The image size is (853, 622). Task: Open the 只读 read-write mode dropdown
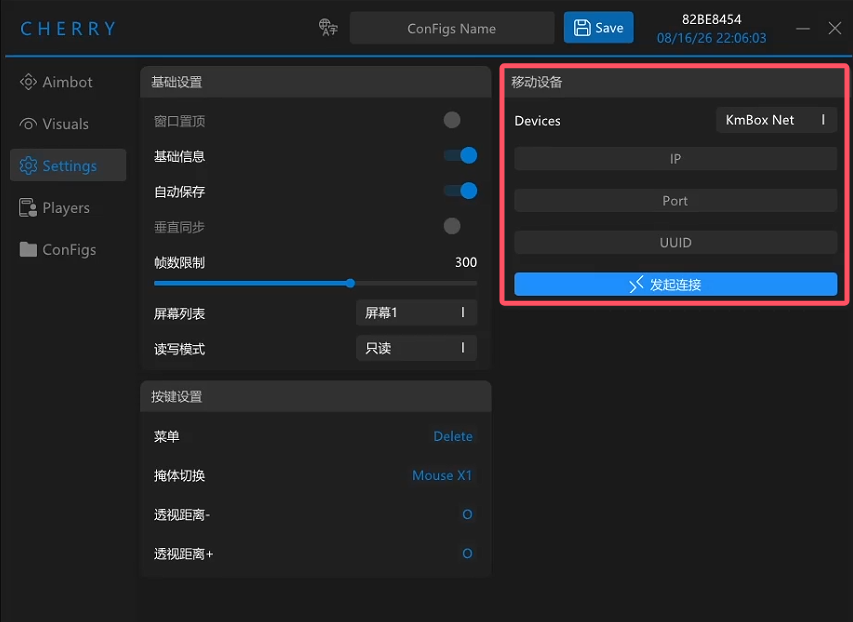pos(417,348)
